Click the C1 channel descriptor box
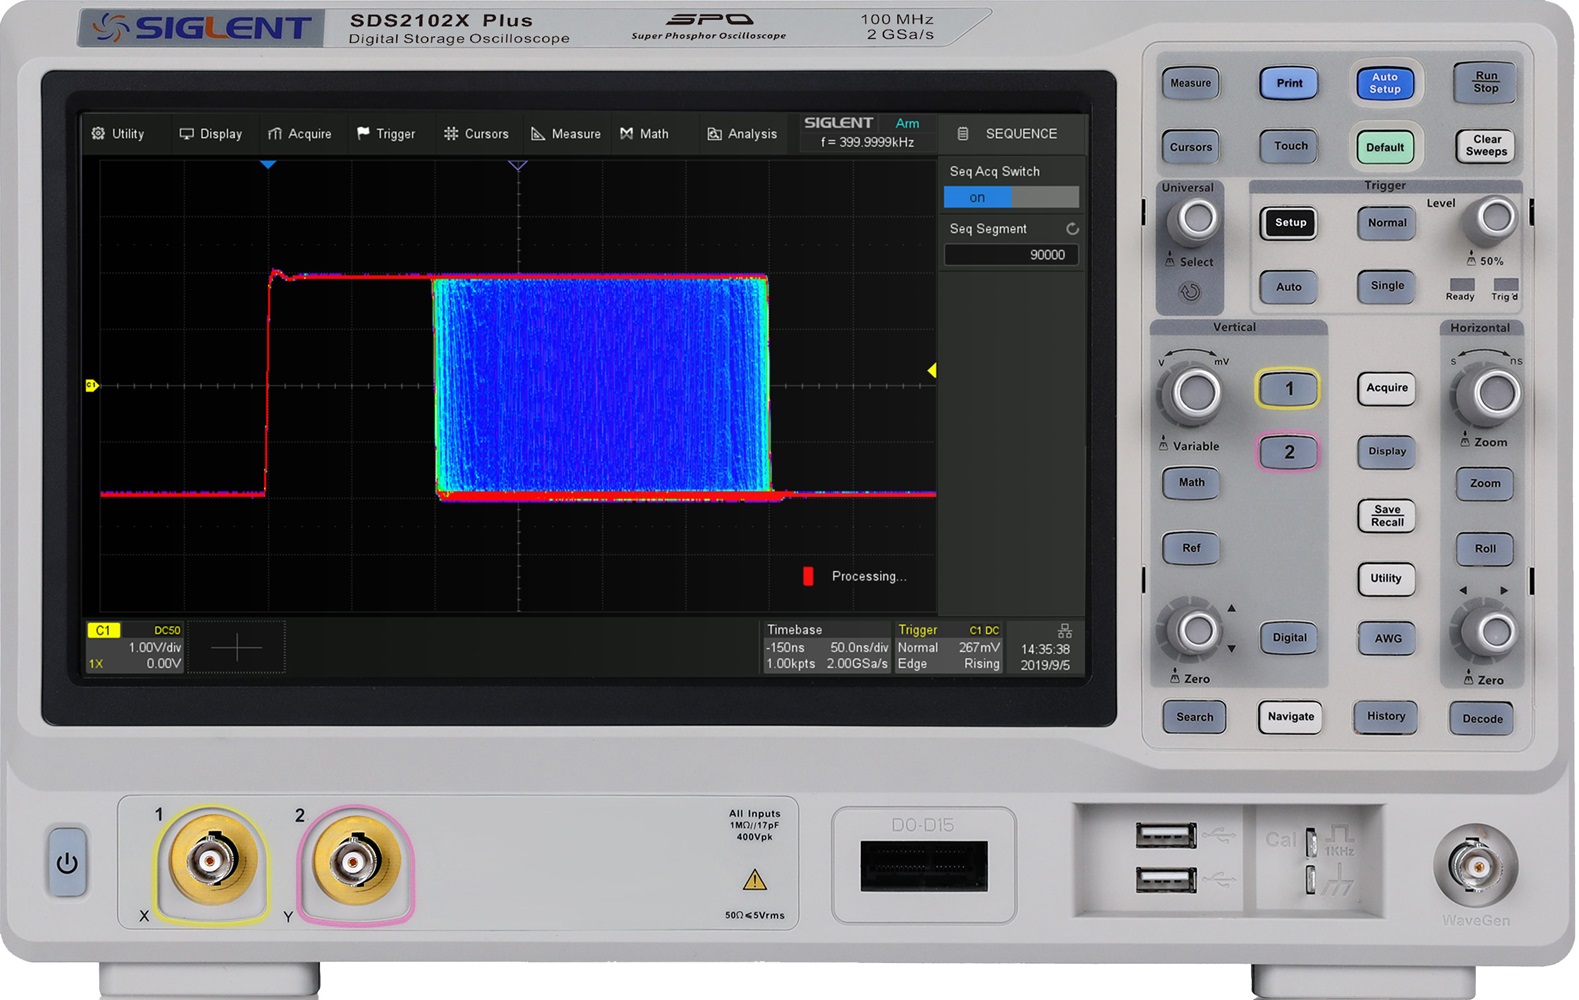Image resolution: width=1579 pixels, height=1000 pixels. click(x=135, y=647)
